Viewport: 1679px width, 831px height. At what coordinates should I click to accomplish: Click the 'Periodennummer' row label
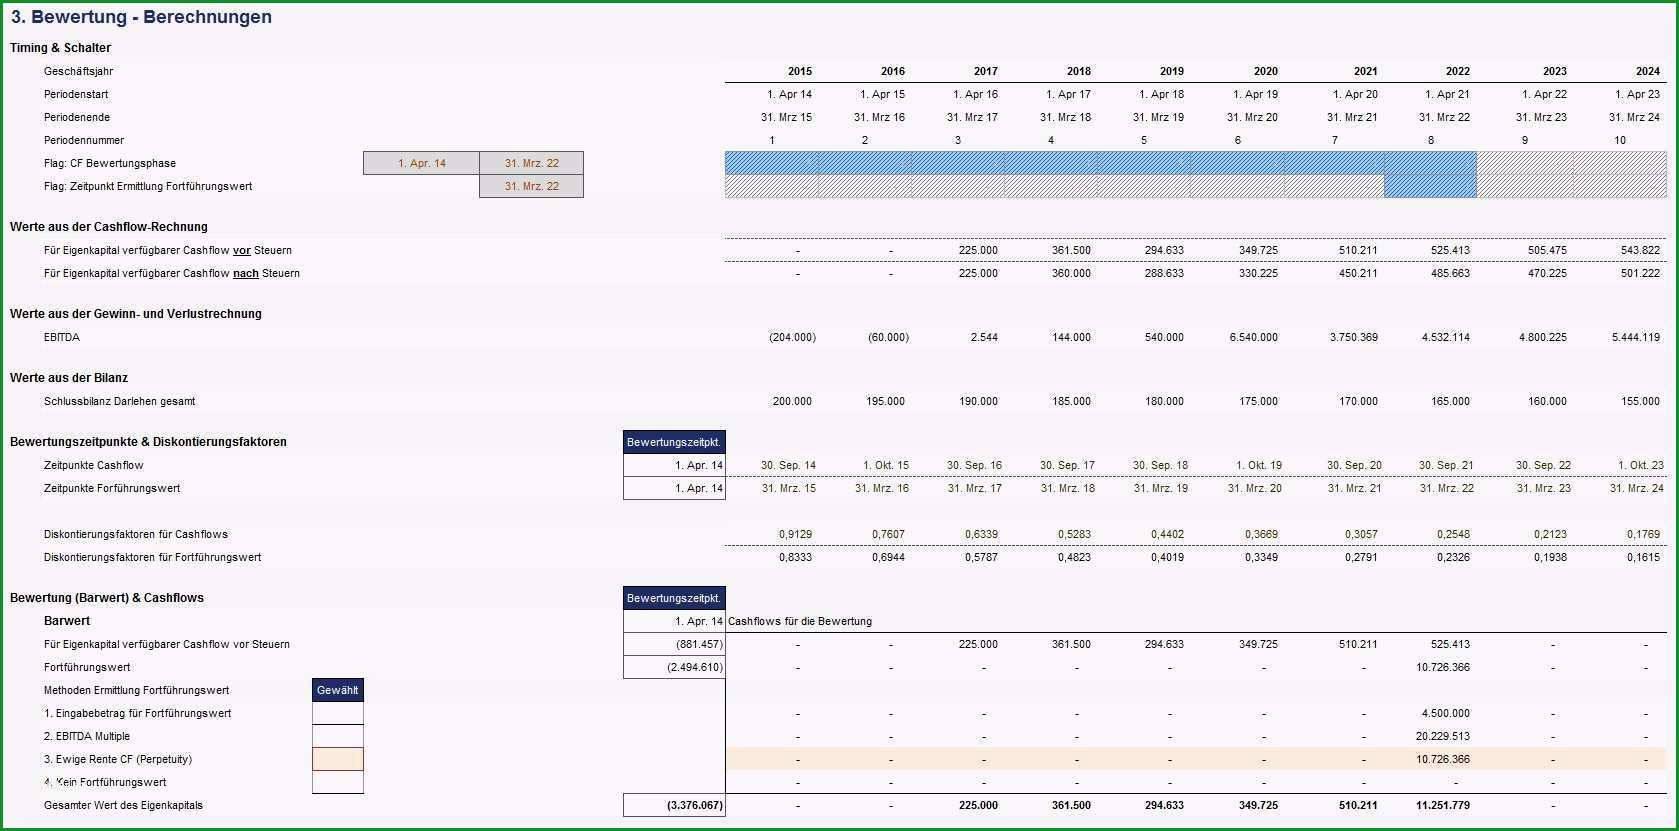click(84, 140)
